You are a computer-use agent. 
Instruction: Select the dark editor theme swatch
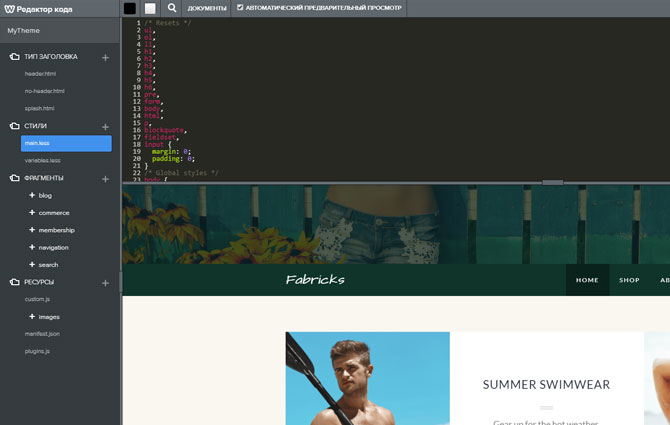(x=130, y=9)
